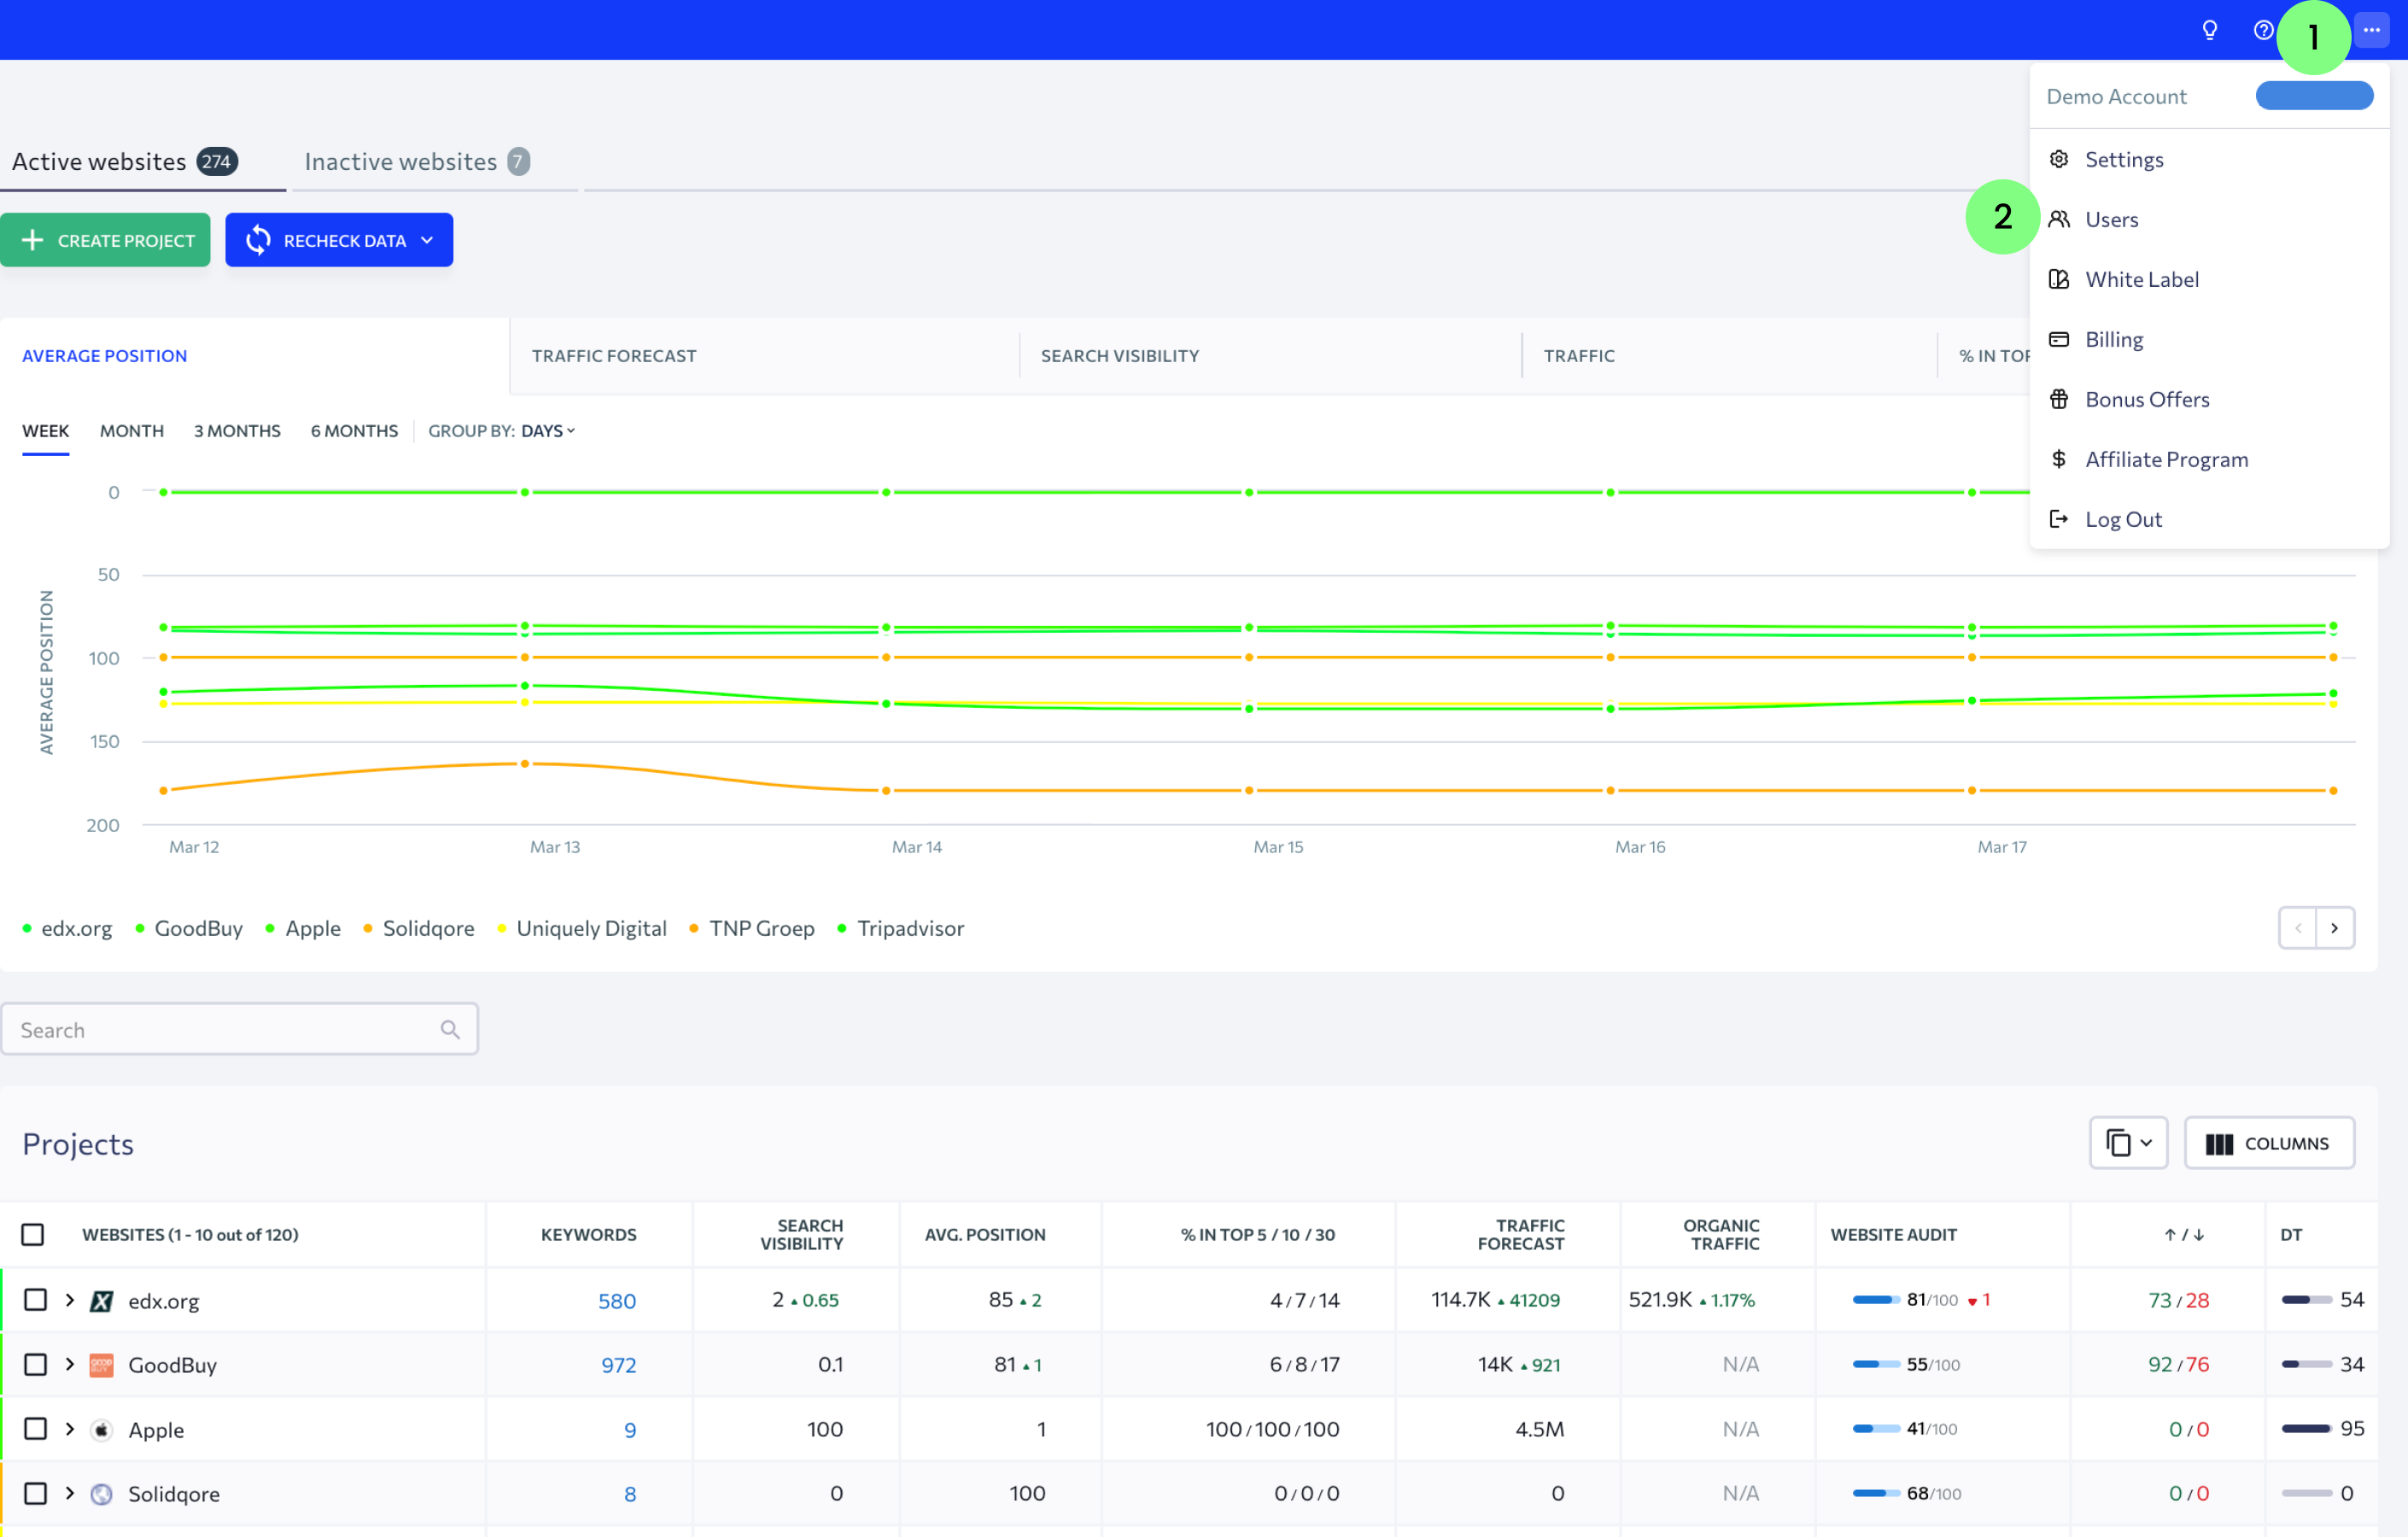Click the Billing card icon

click(x=2058, y=339)
